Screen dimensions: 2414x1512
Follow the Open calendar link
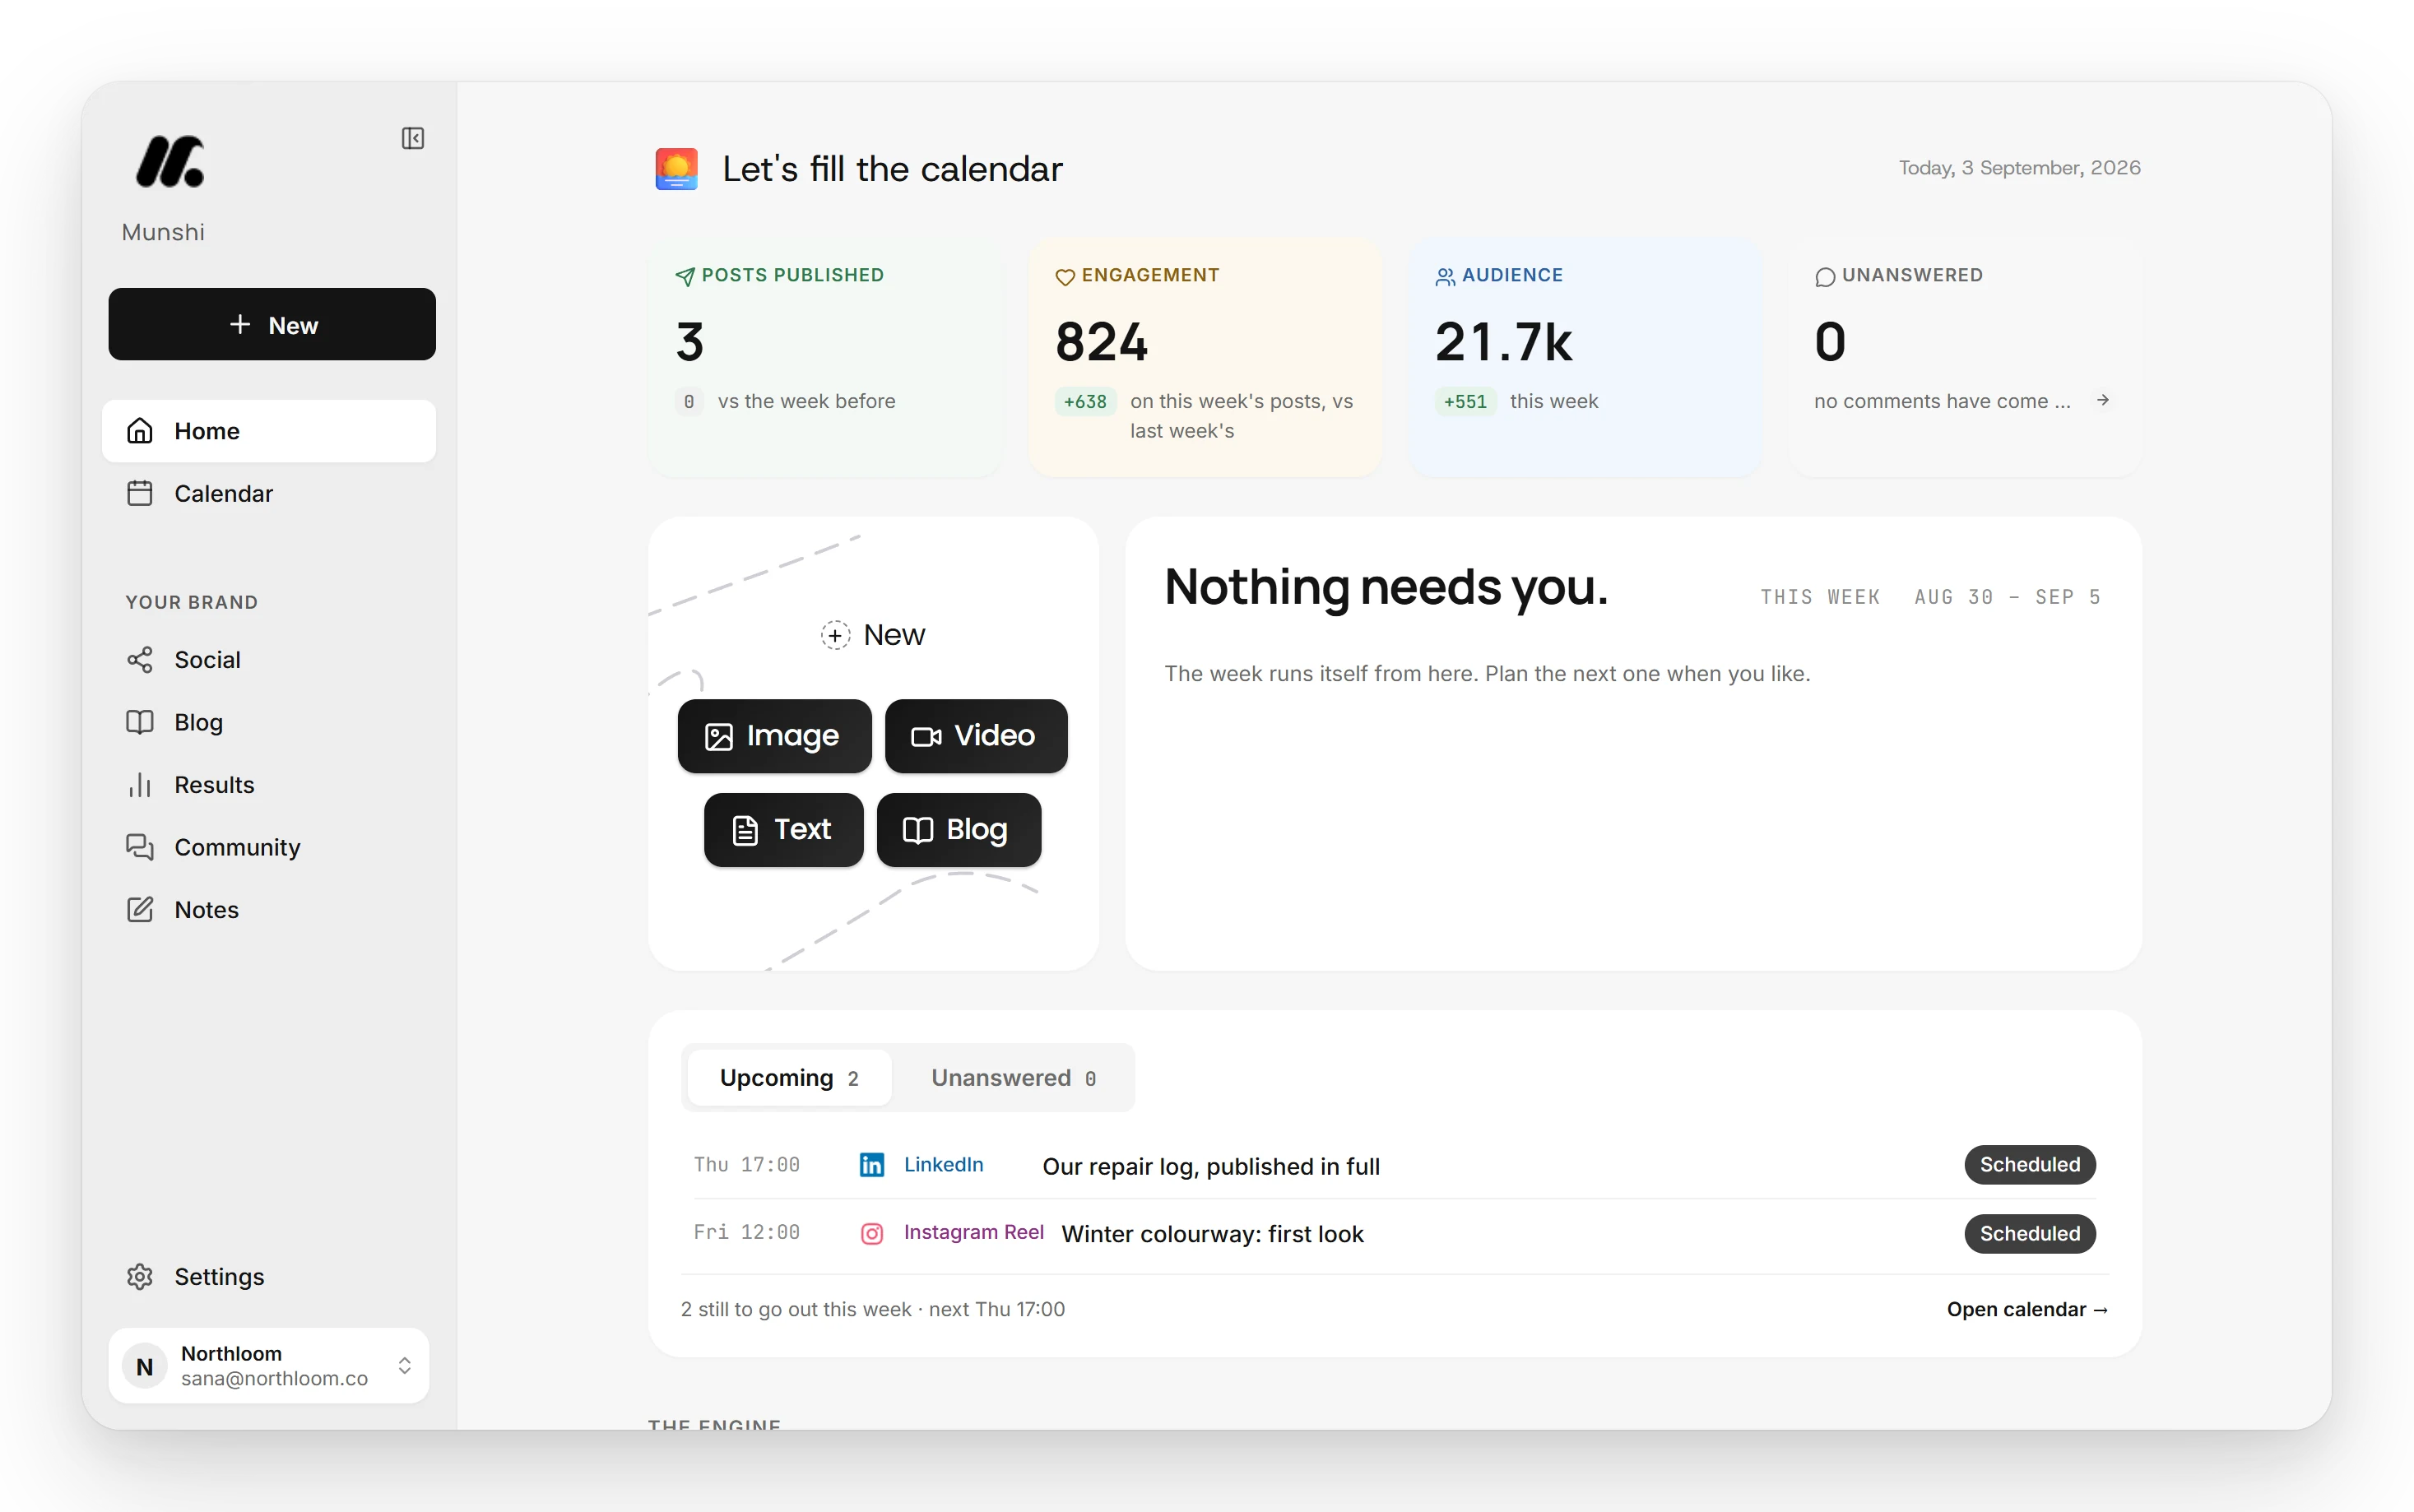click(2028, 1310)
